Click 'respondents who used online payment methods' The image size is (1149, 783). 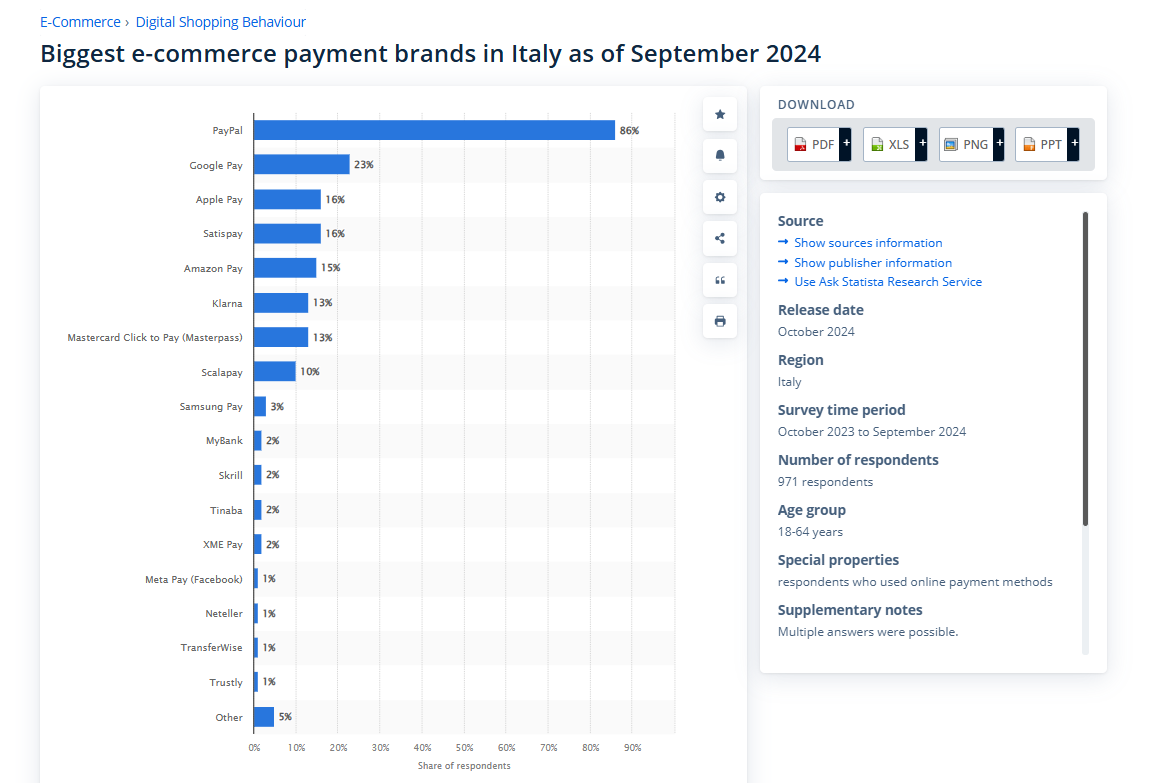[915, 582]
